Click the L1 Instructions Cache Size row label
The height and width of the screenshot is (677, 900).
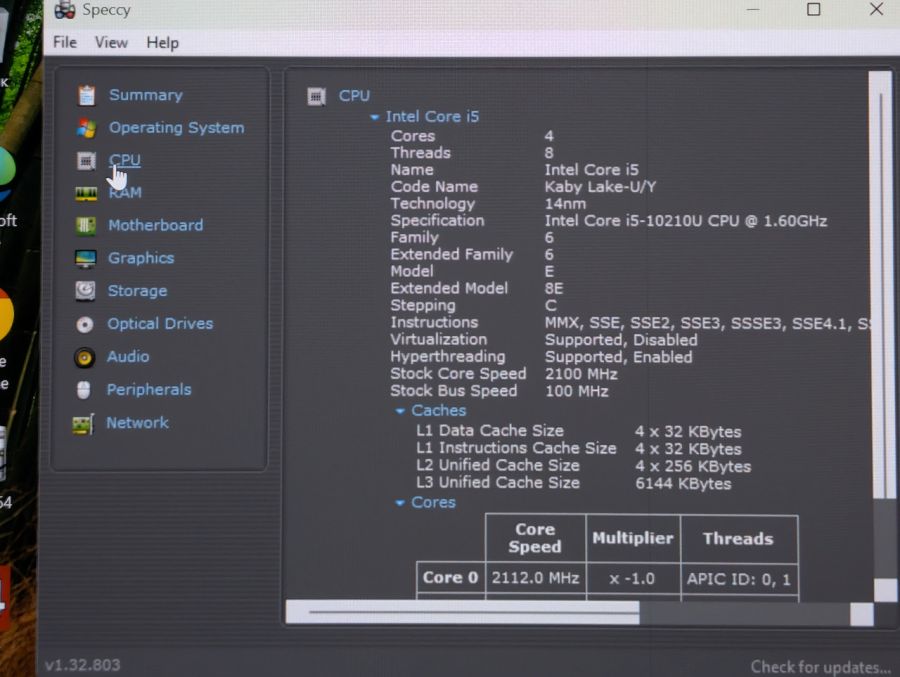click(516, 448)
